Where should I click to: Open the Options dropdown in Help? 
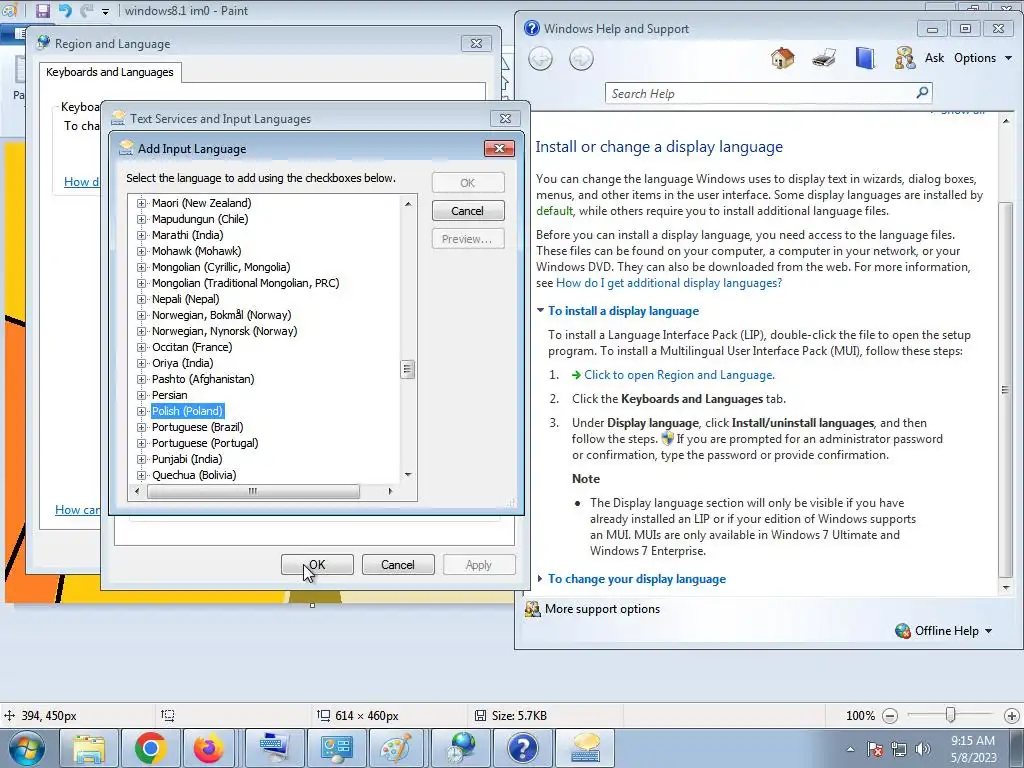point(982,57)
